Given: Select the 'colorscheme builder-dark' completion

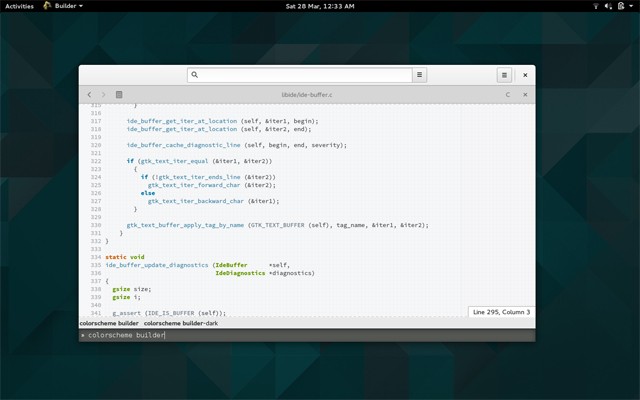Looking at the screenshot, I should [181, 324].
